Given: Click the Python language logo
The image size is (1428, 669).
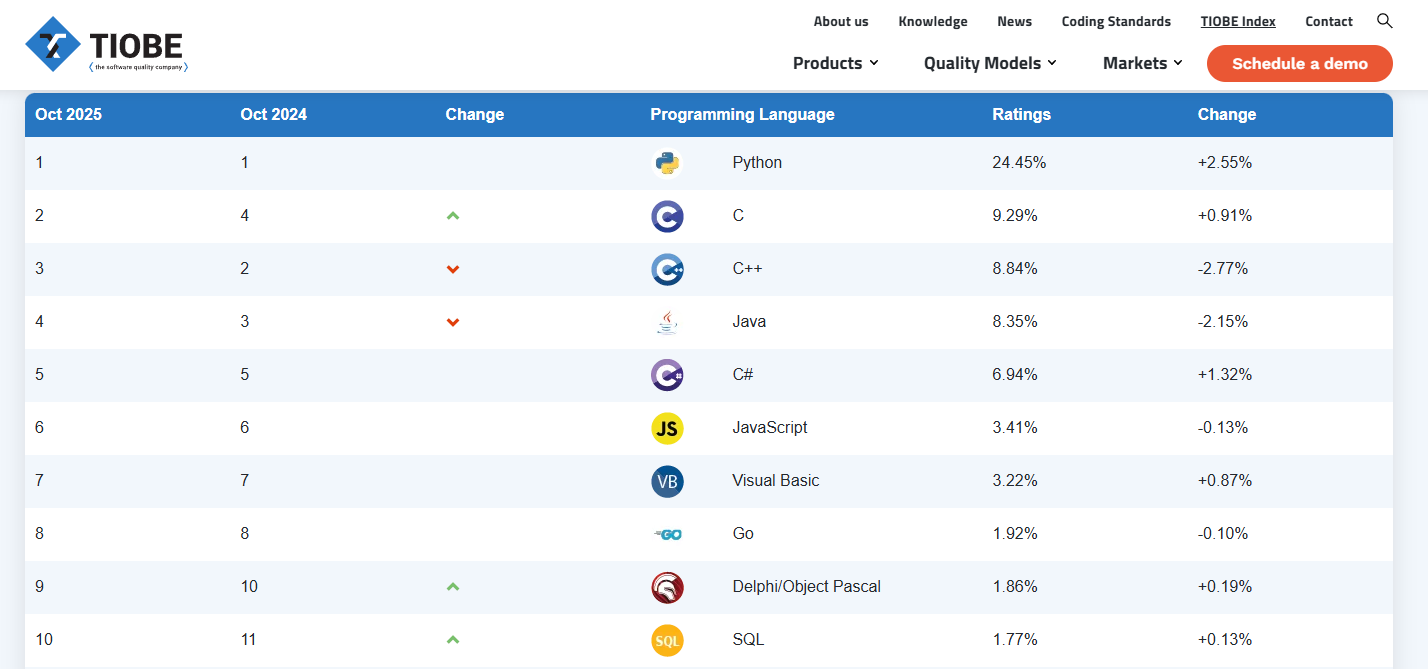Looking at the screenshot, I should point(667,163).
